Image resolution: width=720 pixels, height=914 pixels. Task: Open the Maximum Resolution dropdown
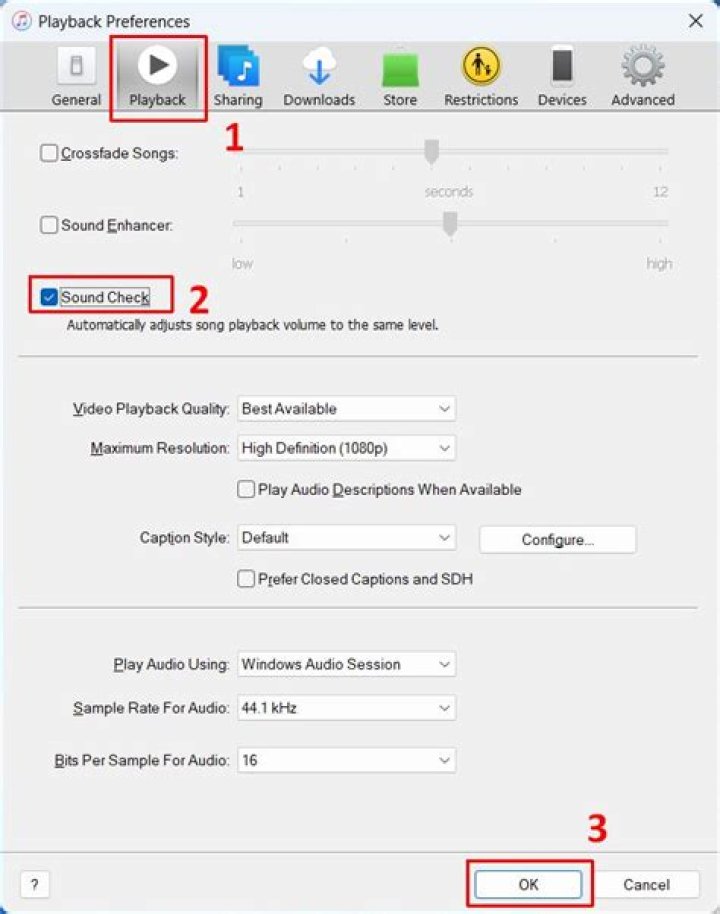pyautogui.click(x=346, y=449)
